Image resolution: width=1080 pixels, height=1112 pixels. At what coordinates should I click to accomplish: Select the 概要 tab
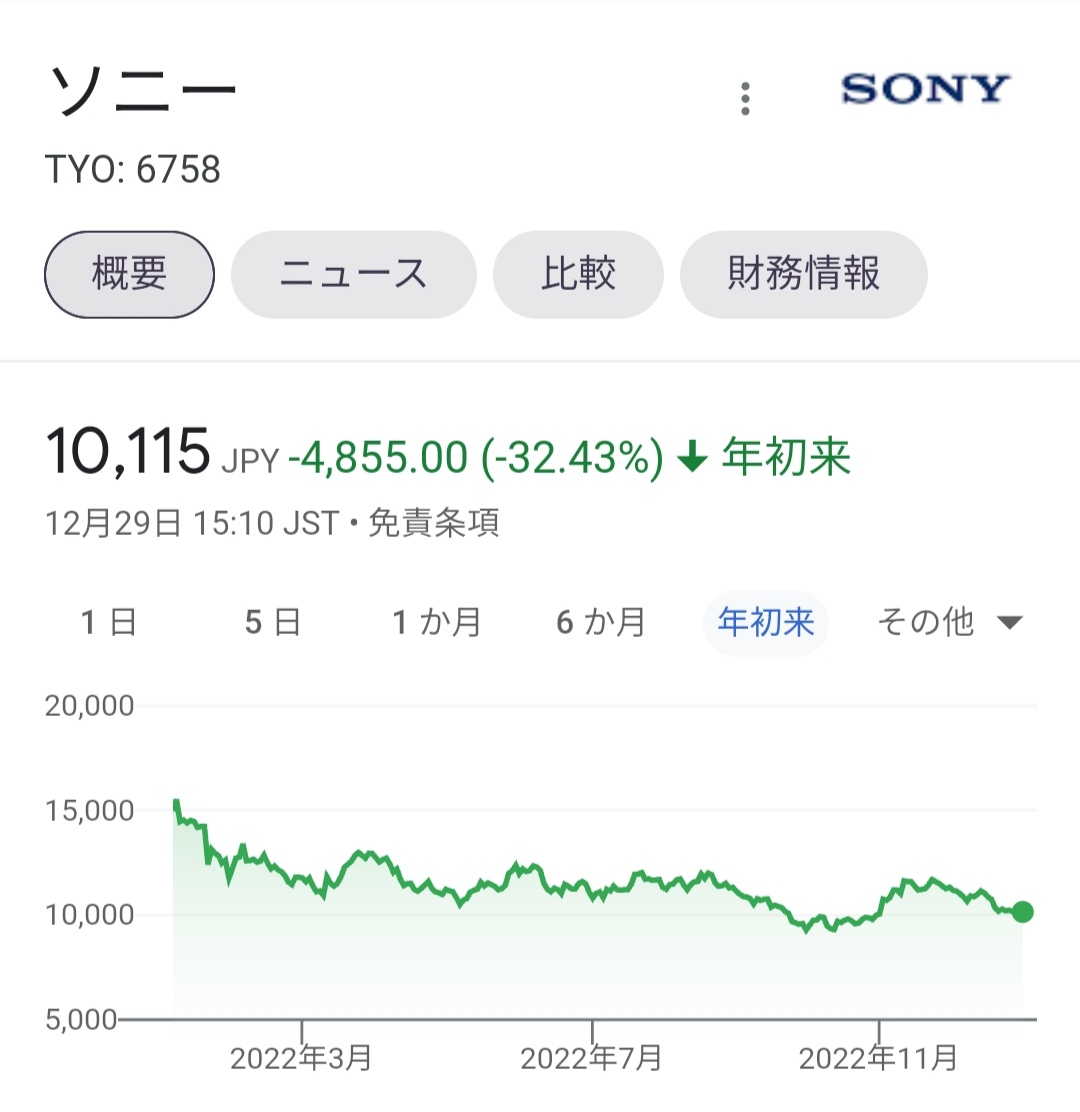[129, 274]
